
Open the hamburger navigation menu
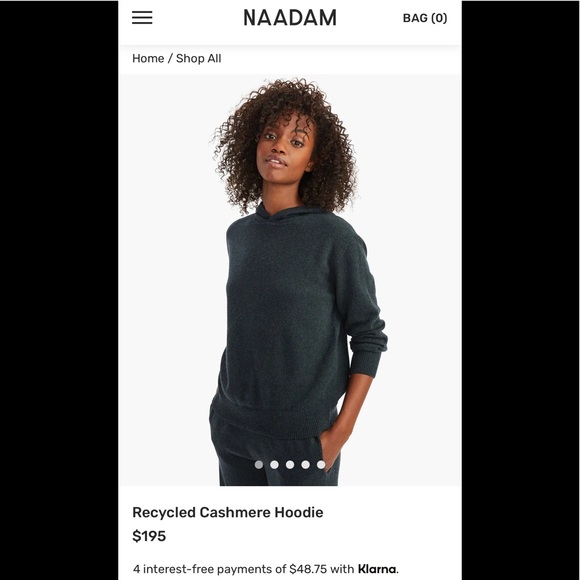(142, 18)
